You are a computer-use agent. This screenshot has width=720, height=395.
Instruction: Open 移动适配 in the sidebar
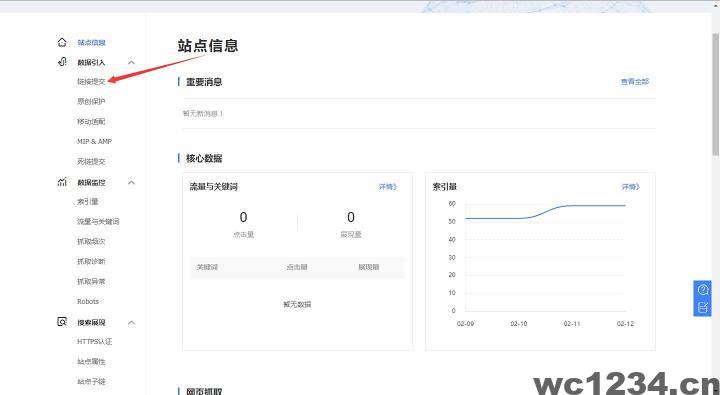(91, 121)
